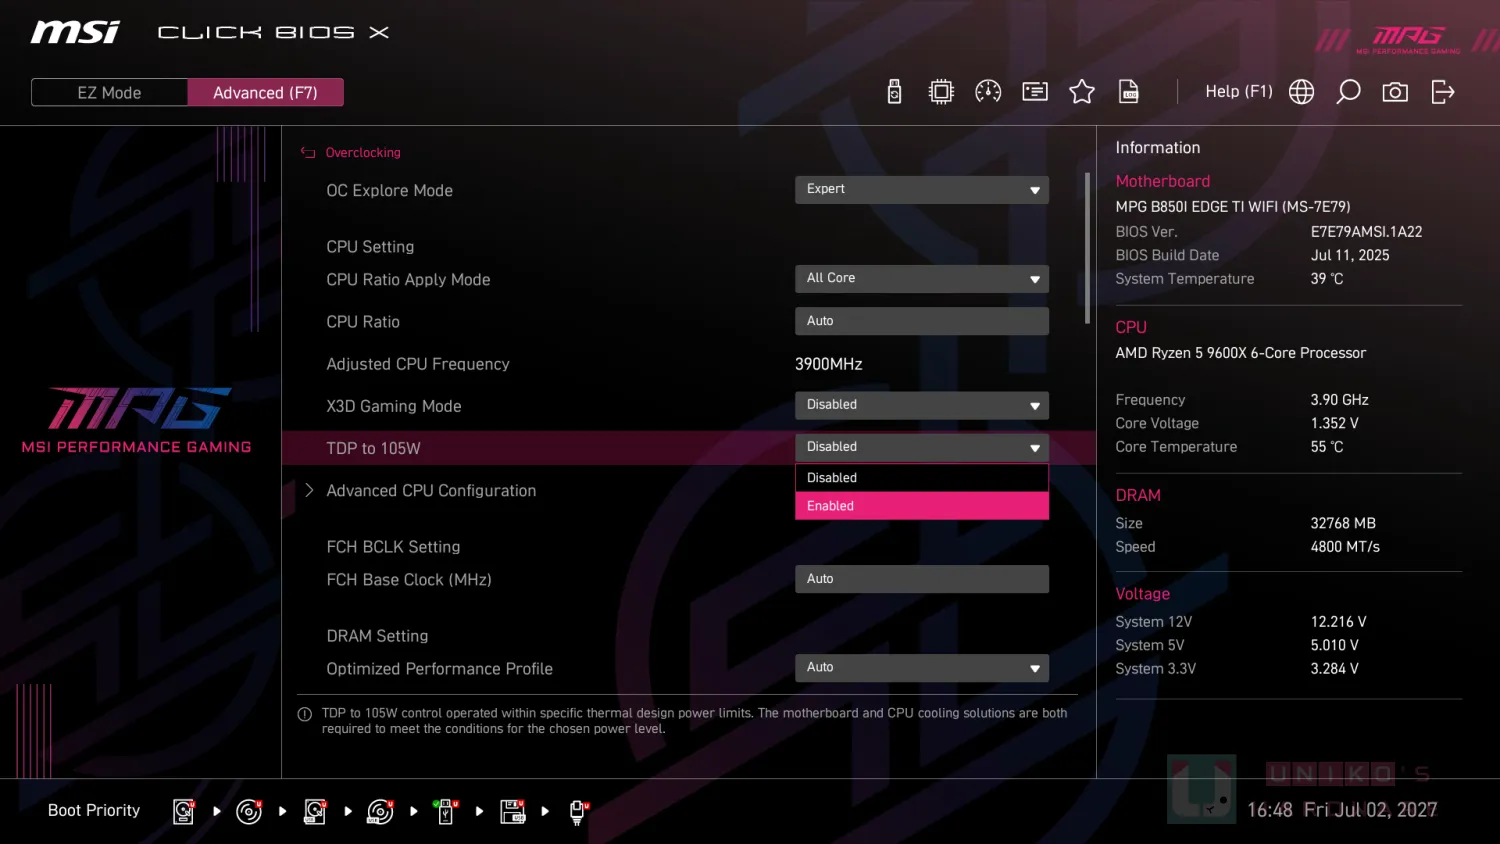Open the OC Explore Mode dropdown set to Expert

[921, 190]
